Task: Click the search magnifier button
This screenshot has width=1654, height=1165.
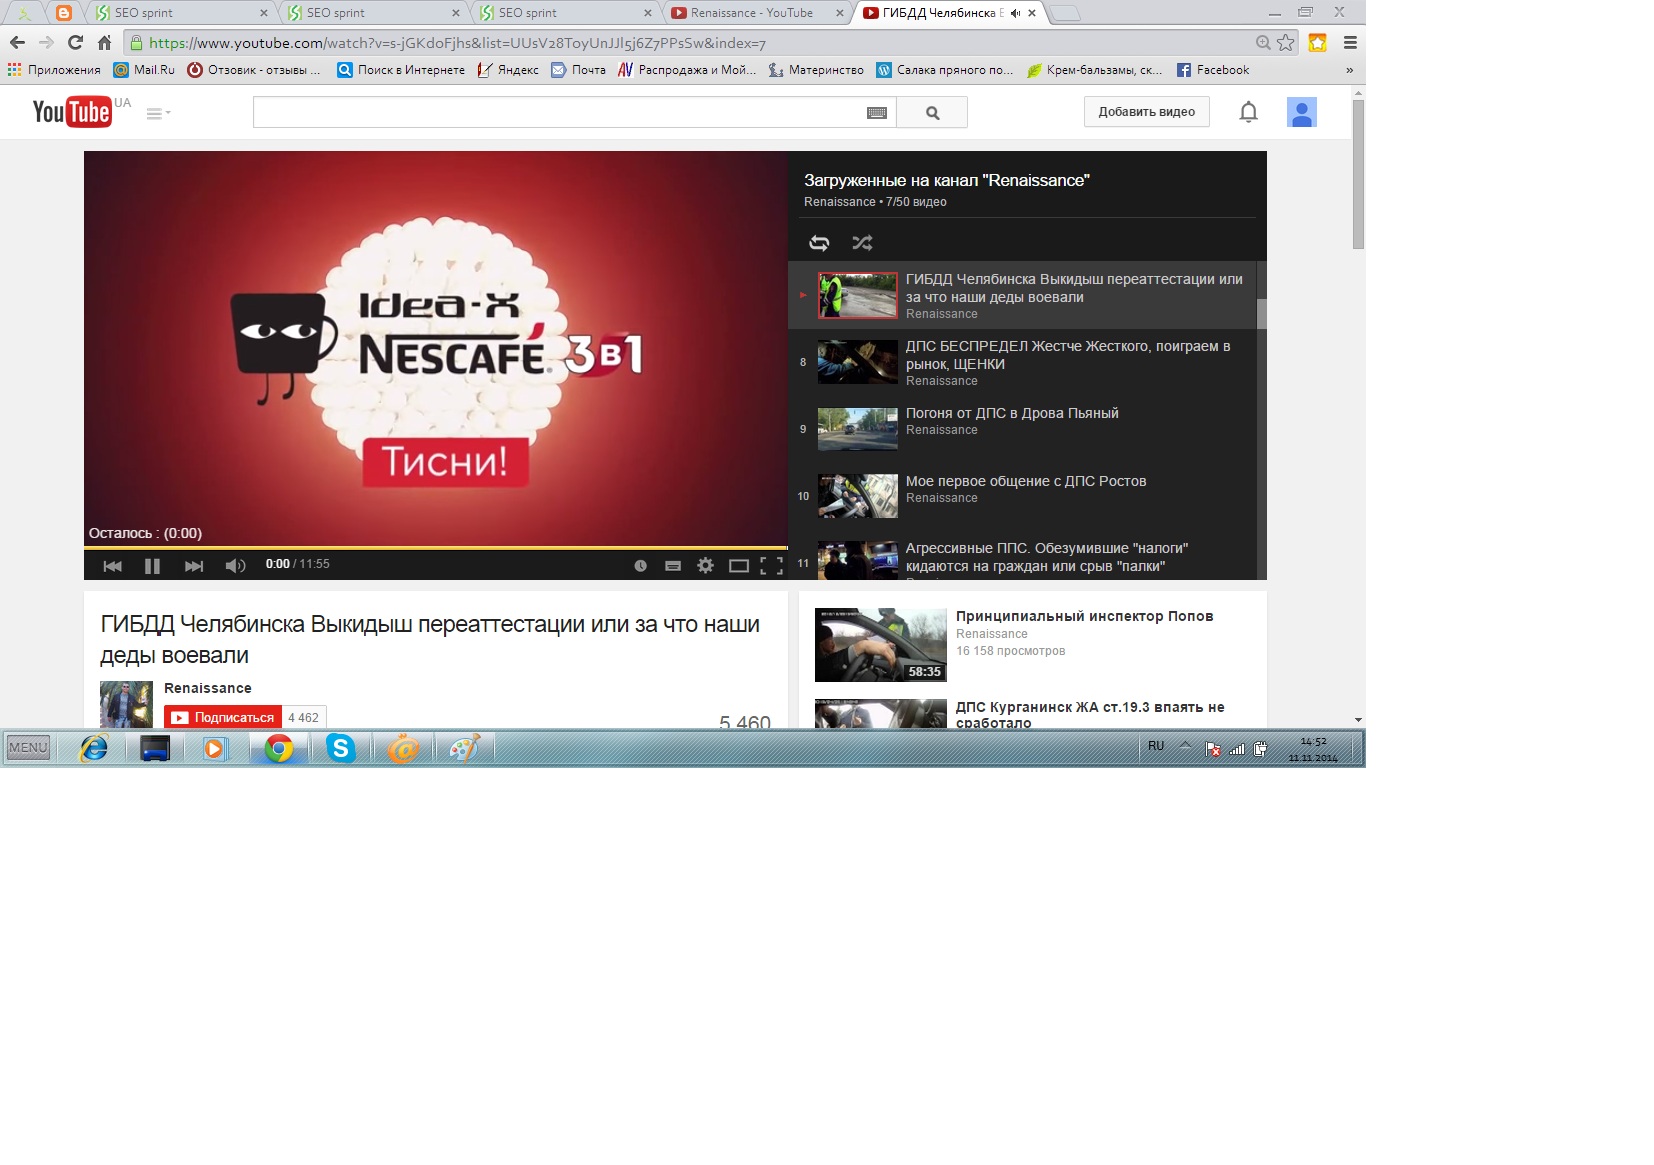Action: (932, 113)
